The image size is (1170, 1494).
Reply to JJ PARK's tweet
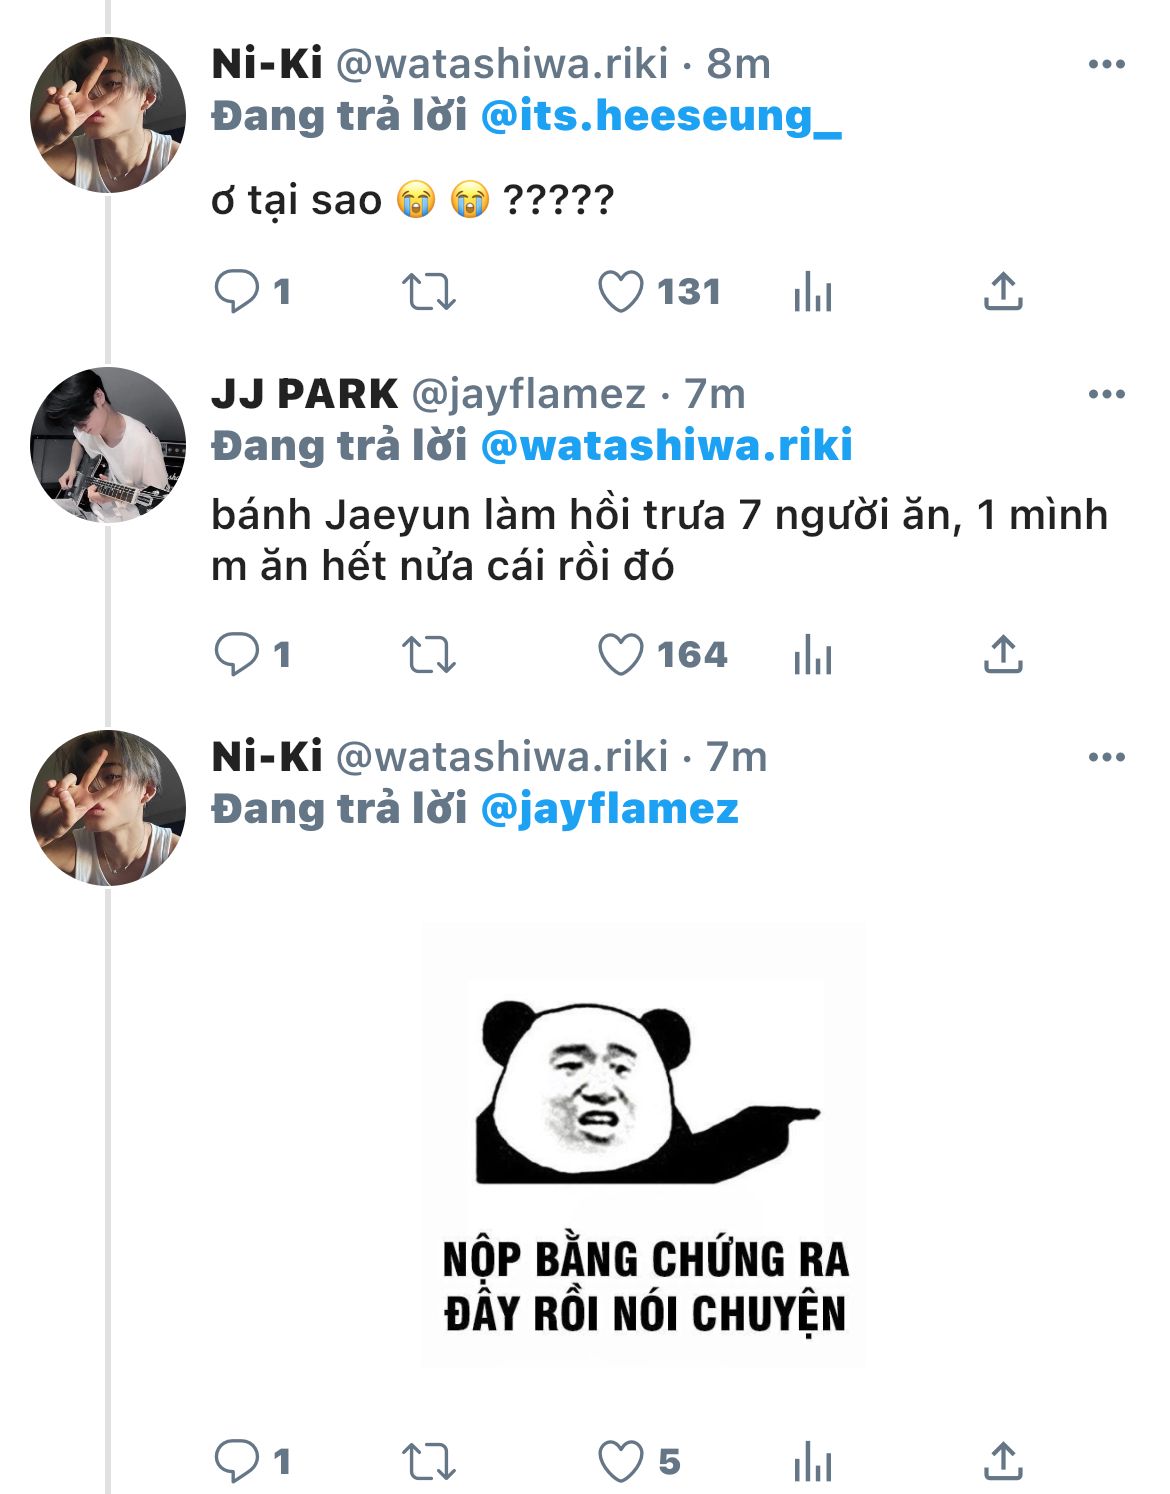click(x=237, y=655)
